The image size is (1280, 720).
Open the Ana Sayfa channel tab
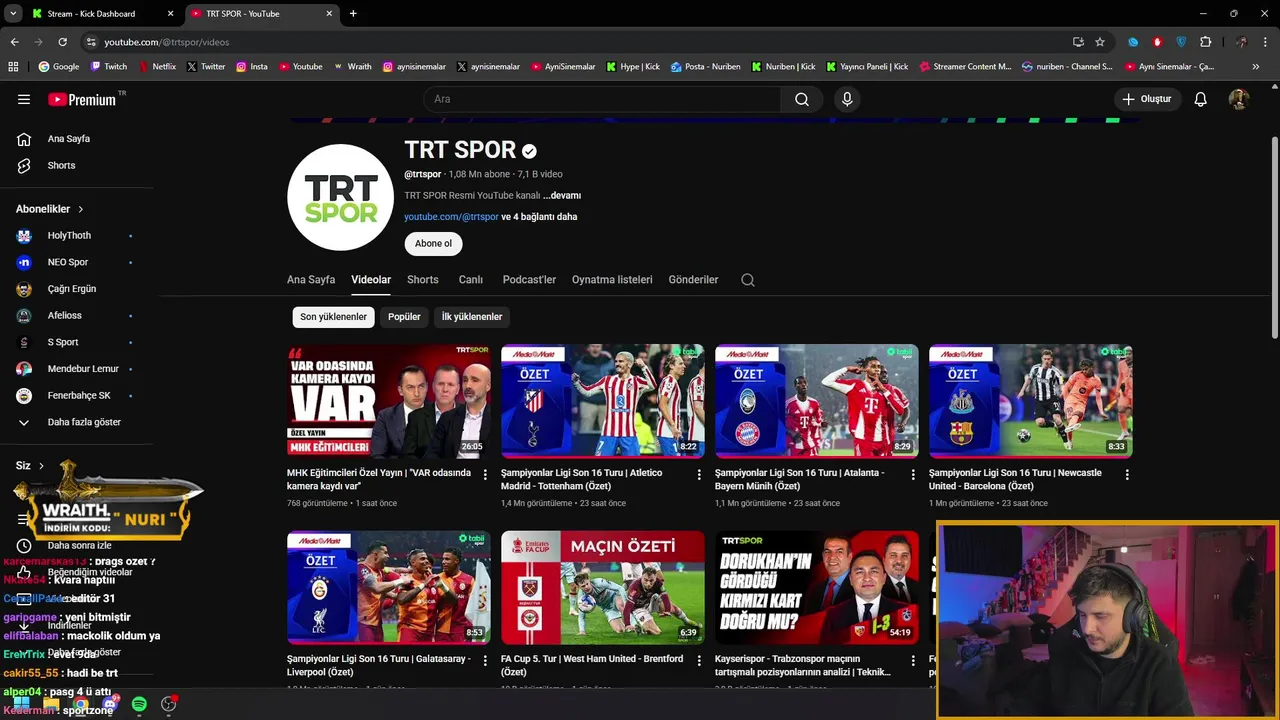click(x=311, y=280)
